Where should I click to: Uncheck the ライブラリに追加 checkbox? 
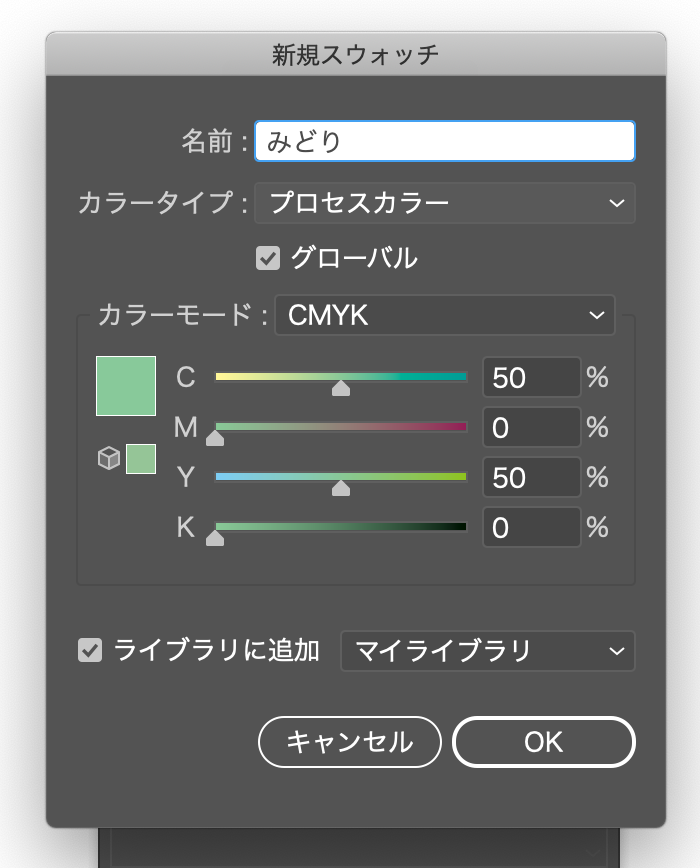90,651
